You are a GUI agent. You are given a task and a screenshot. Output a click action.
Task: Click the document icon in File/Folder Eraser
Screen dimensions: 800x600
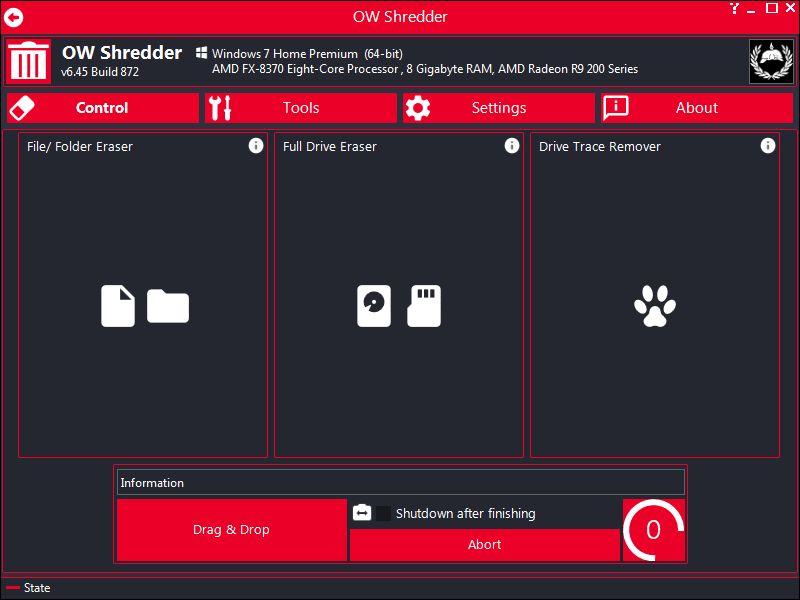[118, 305]
